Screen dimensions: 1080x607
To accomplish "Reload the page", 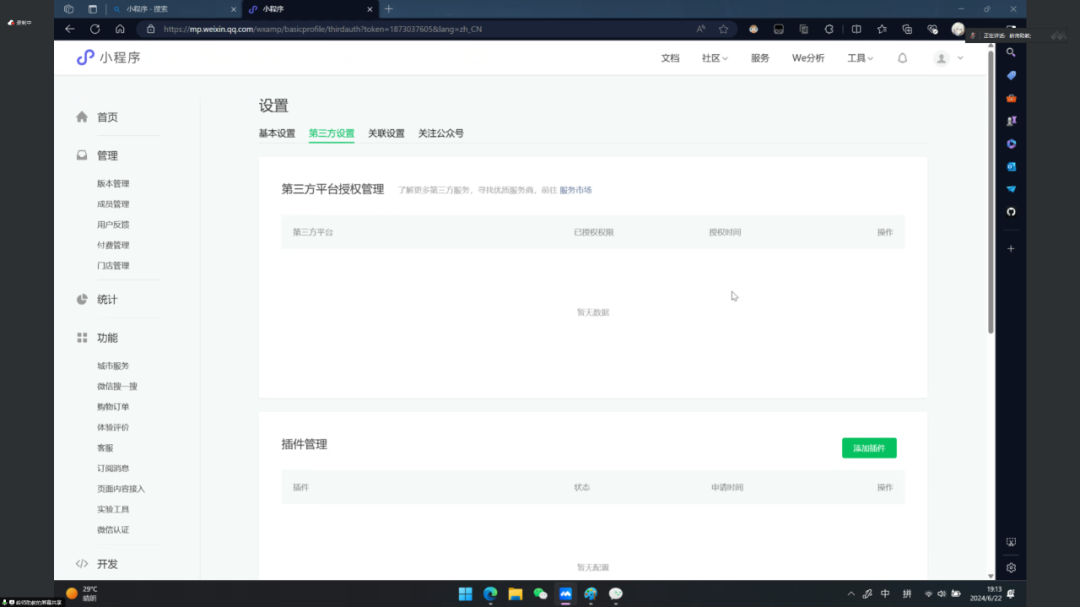I will (95, 29).
